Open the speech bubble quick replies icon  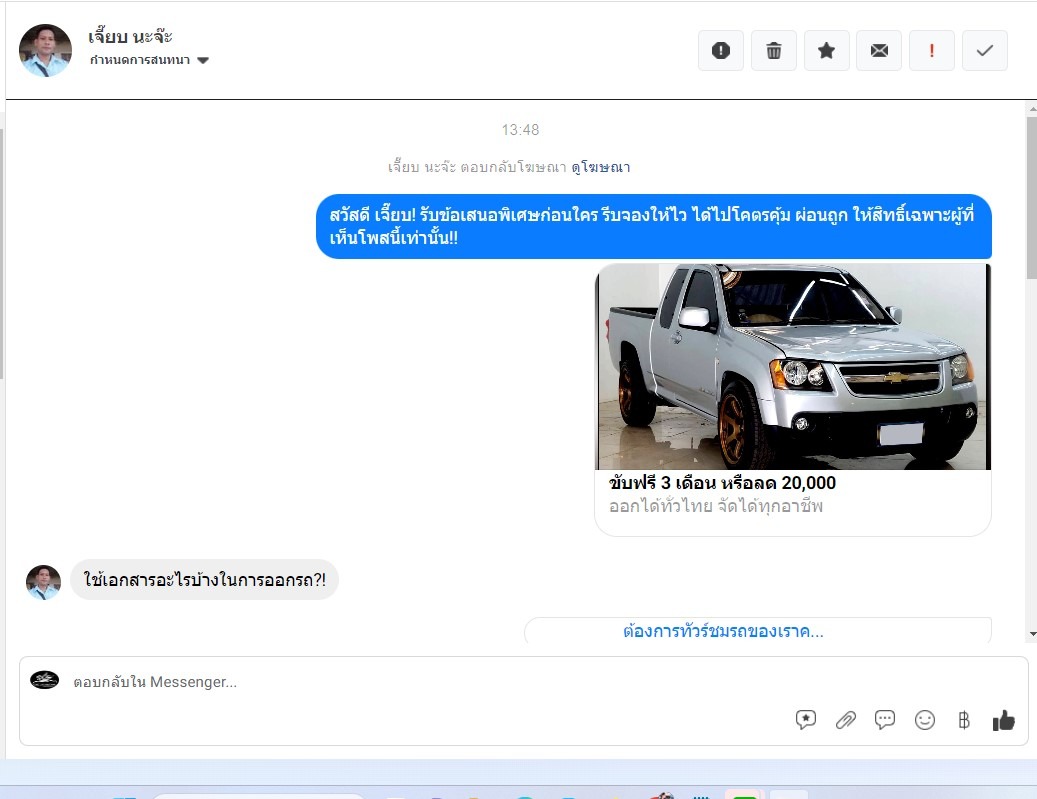[x=885, y=720]
